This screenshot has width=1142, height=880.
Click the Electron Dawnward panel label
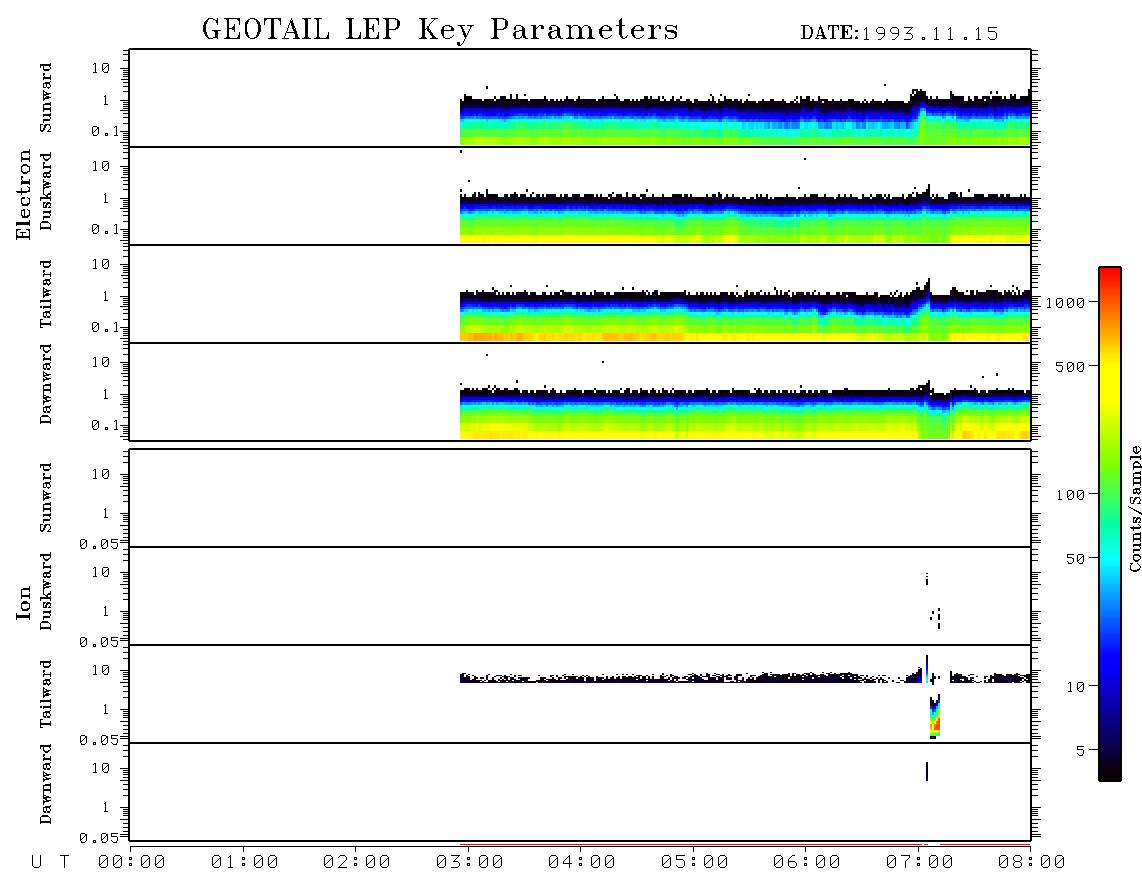point(46,384)
